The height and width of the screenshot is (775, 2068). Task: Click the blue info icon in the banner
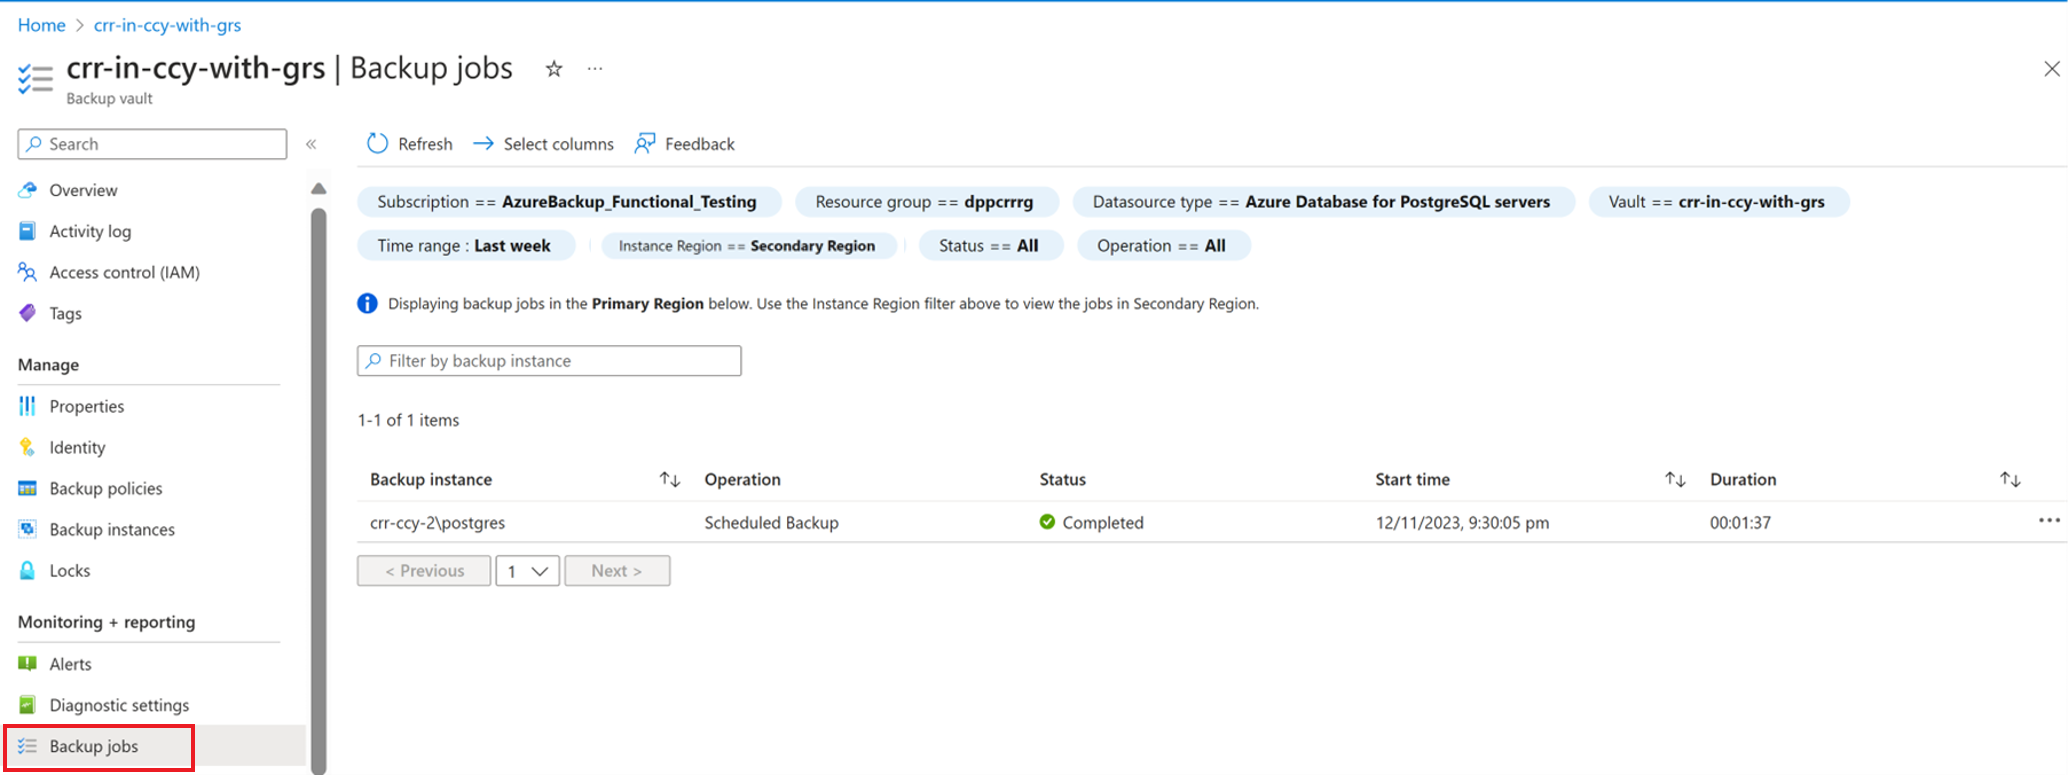coord(368,303)
